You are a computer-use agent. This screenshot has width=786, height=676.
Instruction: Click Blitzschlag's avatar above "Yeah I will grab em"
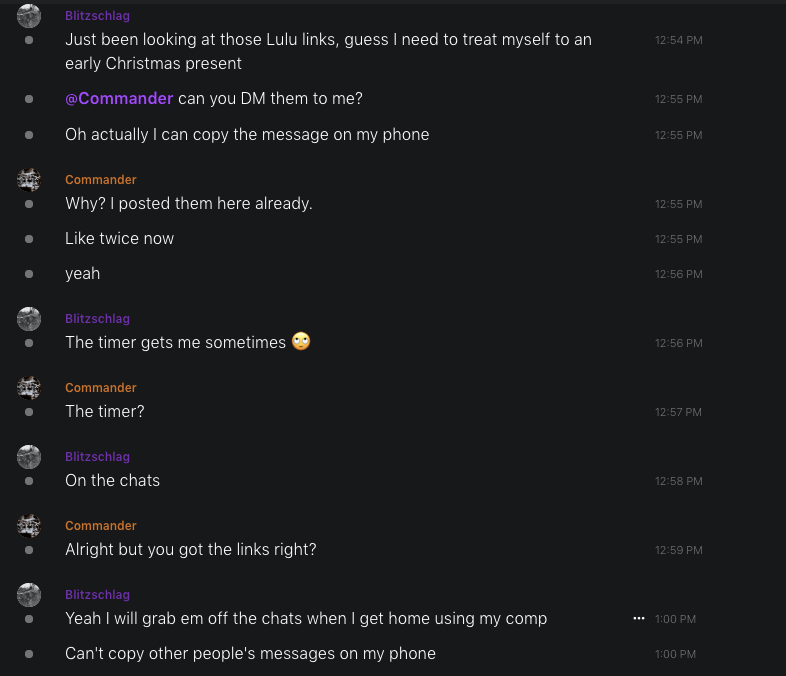[29, 595]
